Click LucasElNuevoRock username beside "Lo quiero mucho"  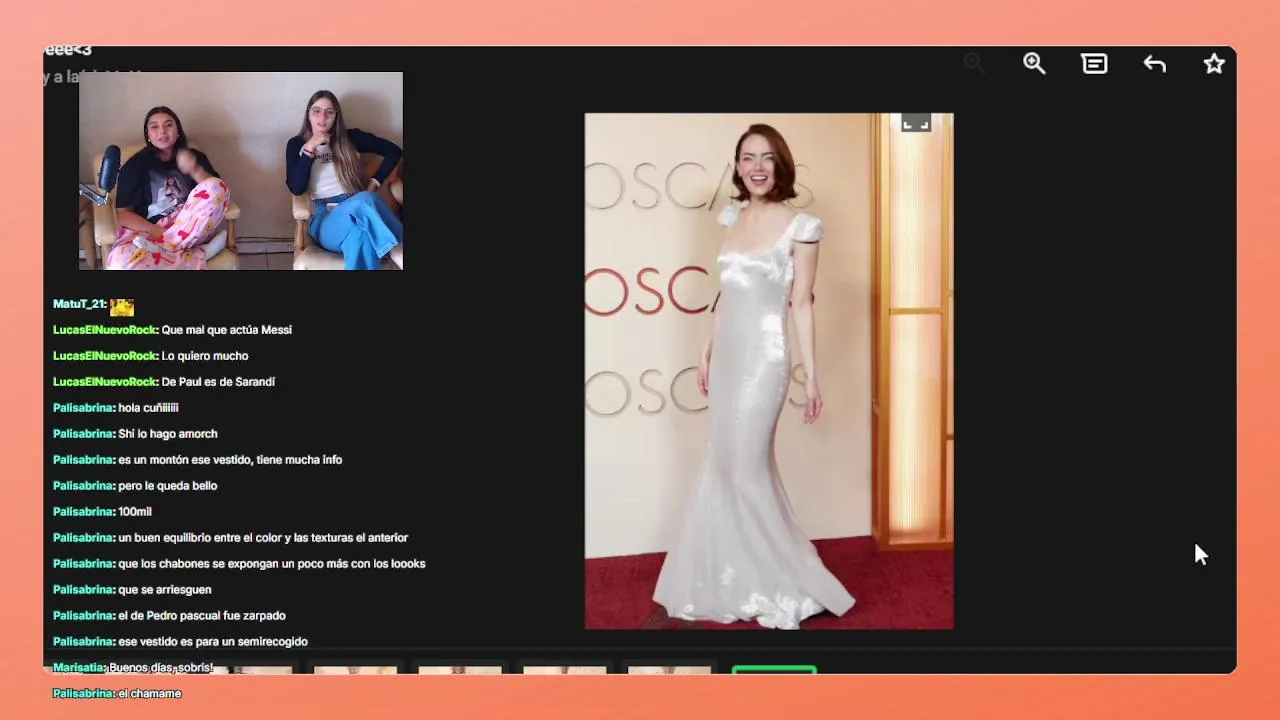pos(105,356)
